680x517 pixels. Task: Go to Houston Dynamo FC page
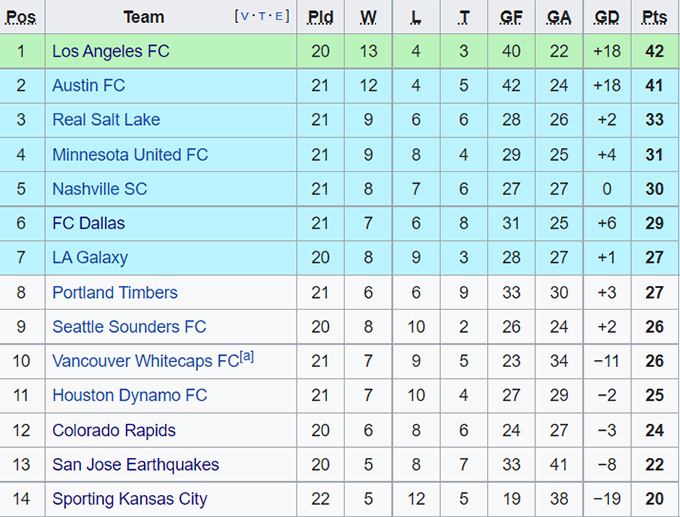pos(130,396)
